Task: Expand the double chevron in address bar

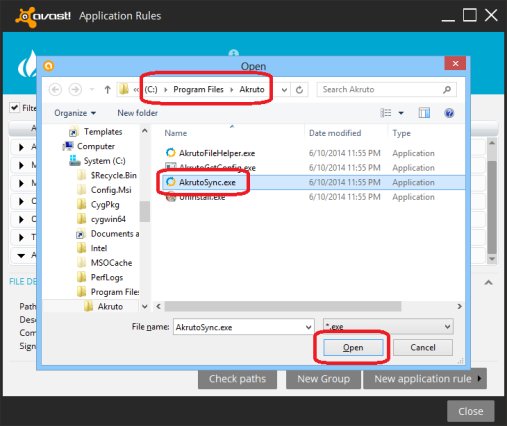Action: 136,90
